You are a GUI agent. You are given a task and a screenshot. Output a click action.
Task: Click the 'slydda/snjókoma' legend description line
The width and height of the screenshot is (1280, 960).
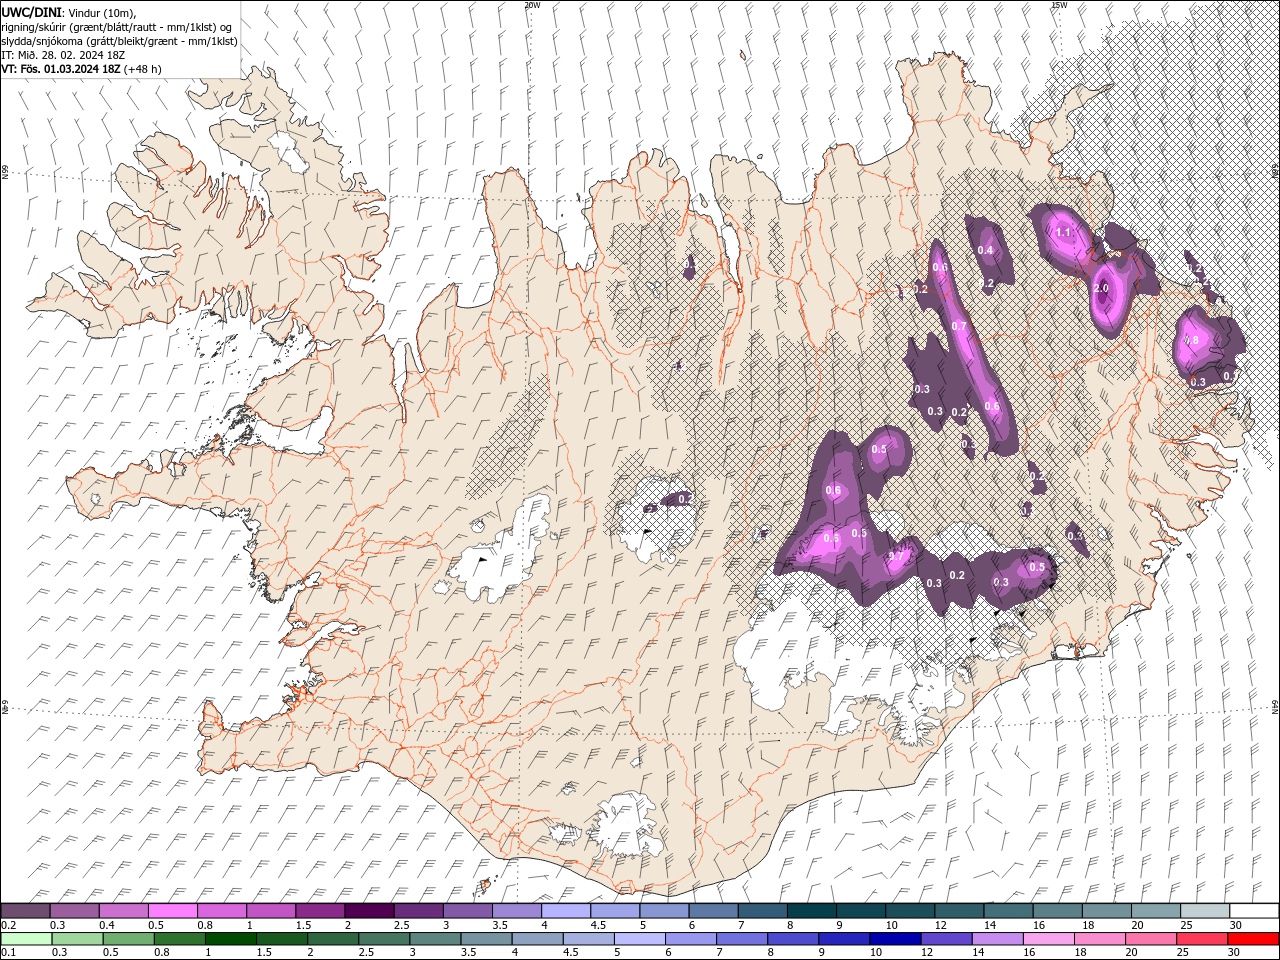pos(119,41)
